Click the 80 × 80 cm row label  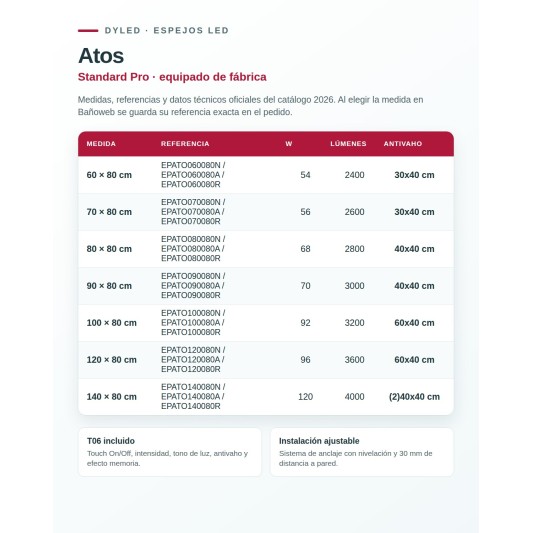[x=109, y=249]
